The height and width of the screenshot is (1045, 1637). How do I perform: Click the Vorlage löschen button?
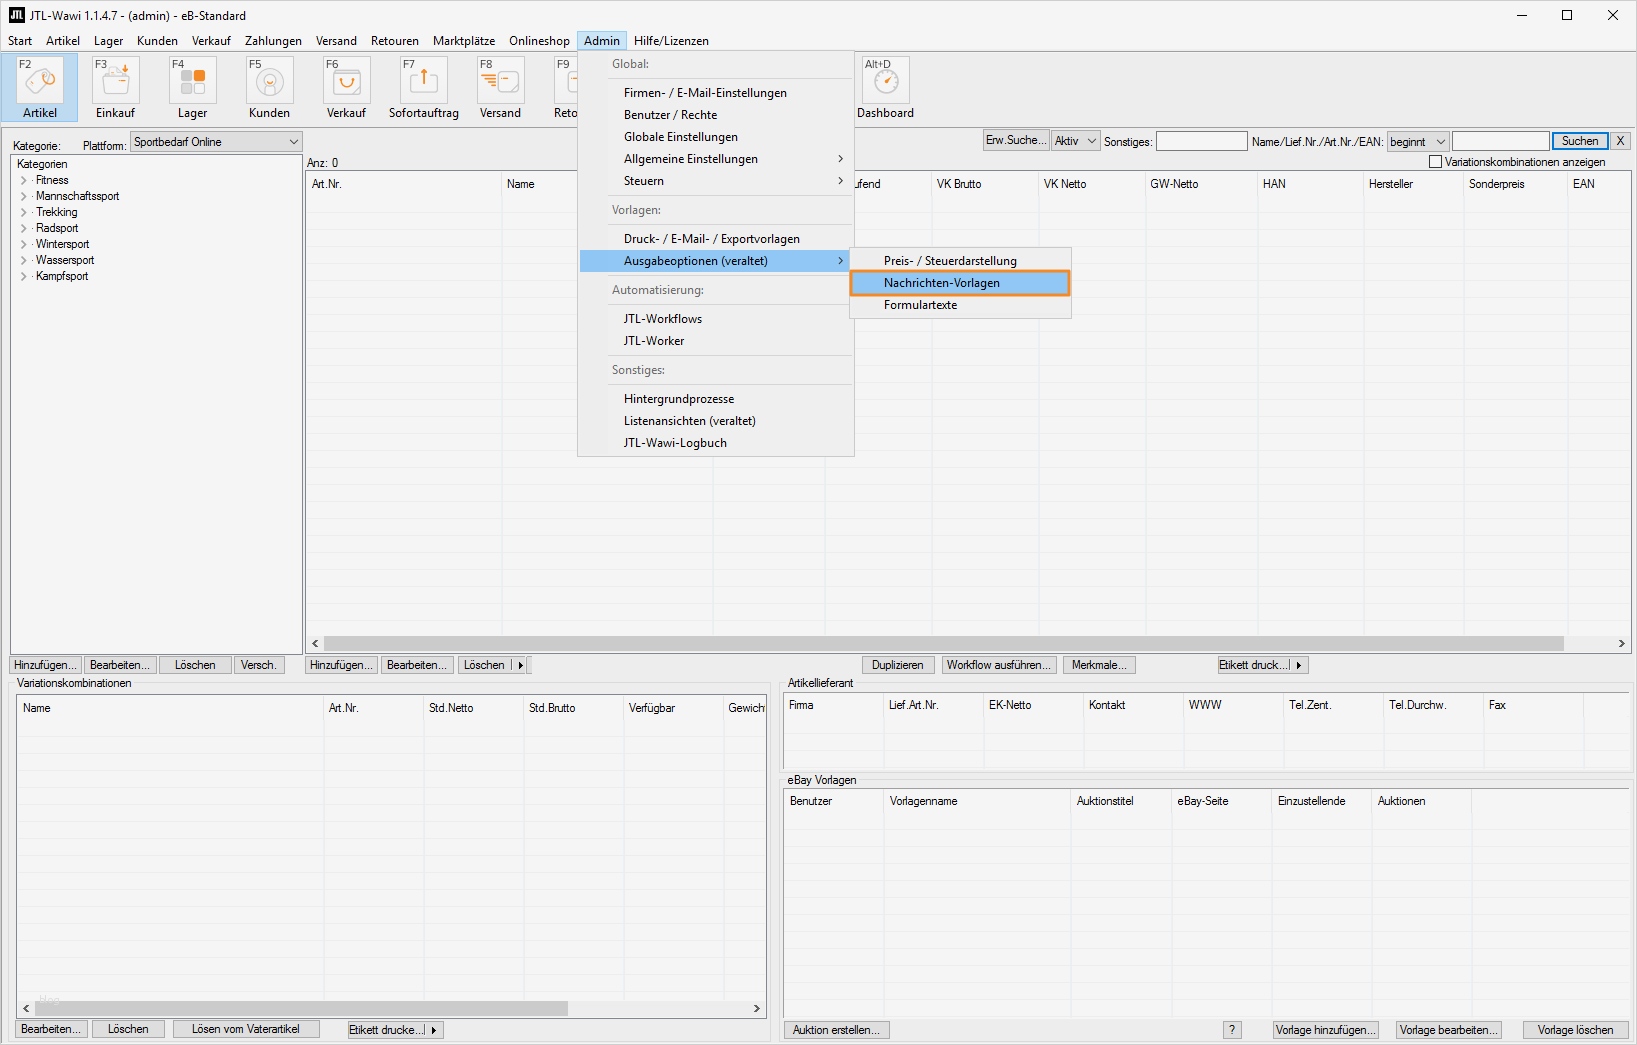[x=1576, y=1030]
